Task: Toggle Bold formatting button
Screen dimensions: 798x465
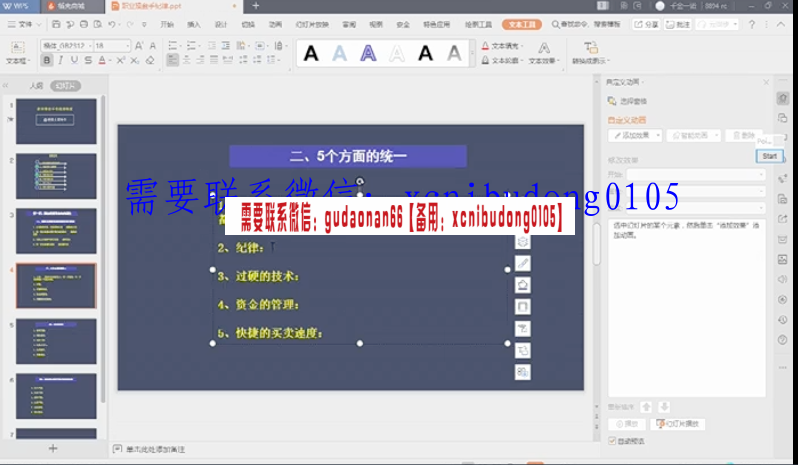Action: coord(47,61)
